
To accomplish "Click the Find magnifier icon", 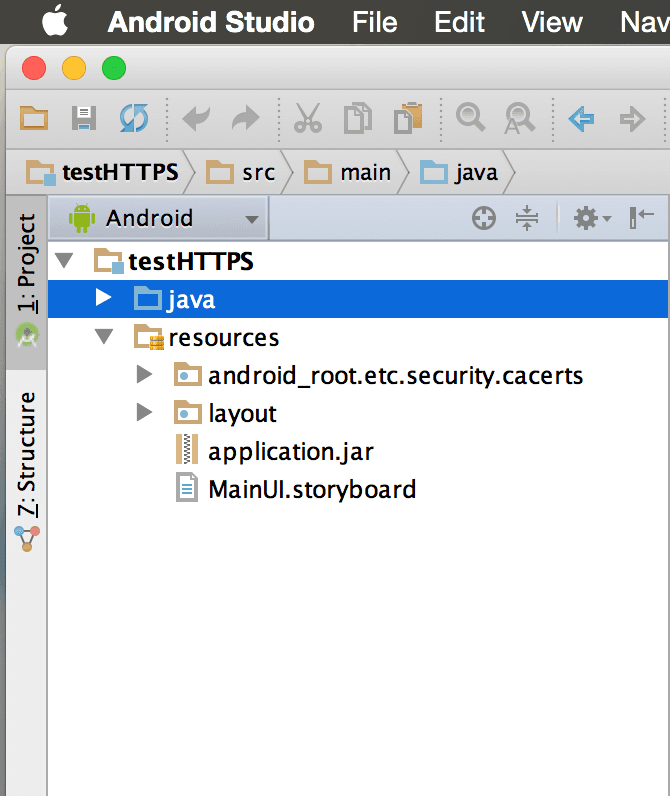I will click(469, 119).
